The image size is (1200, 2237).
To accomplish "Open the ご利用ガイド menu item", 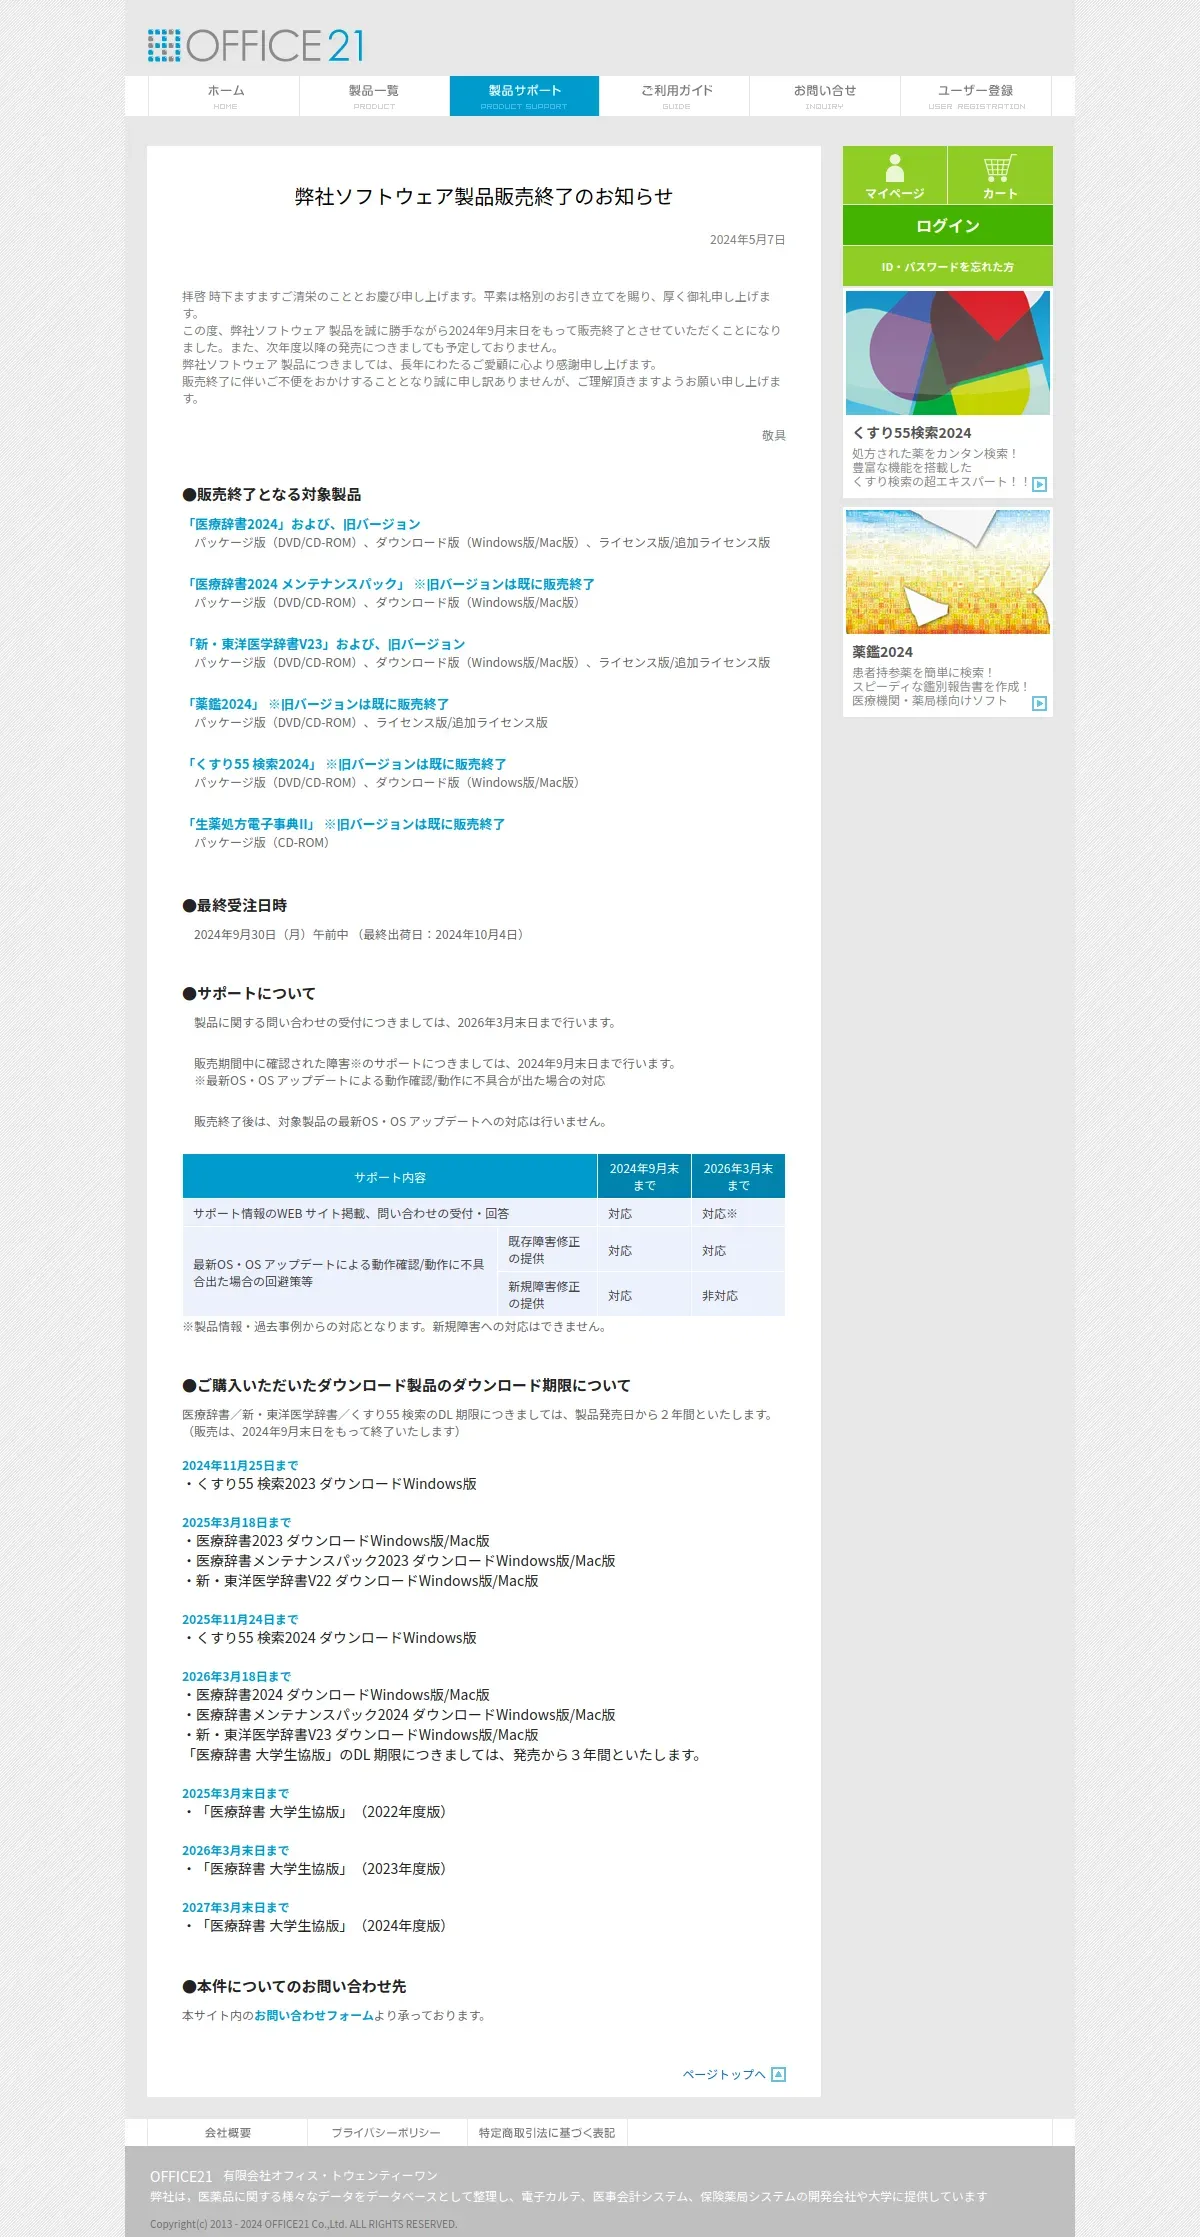I will point(676,96).
